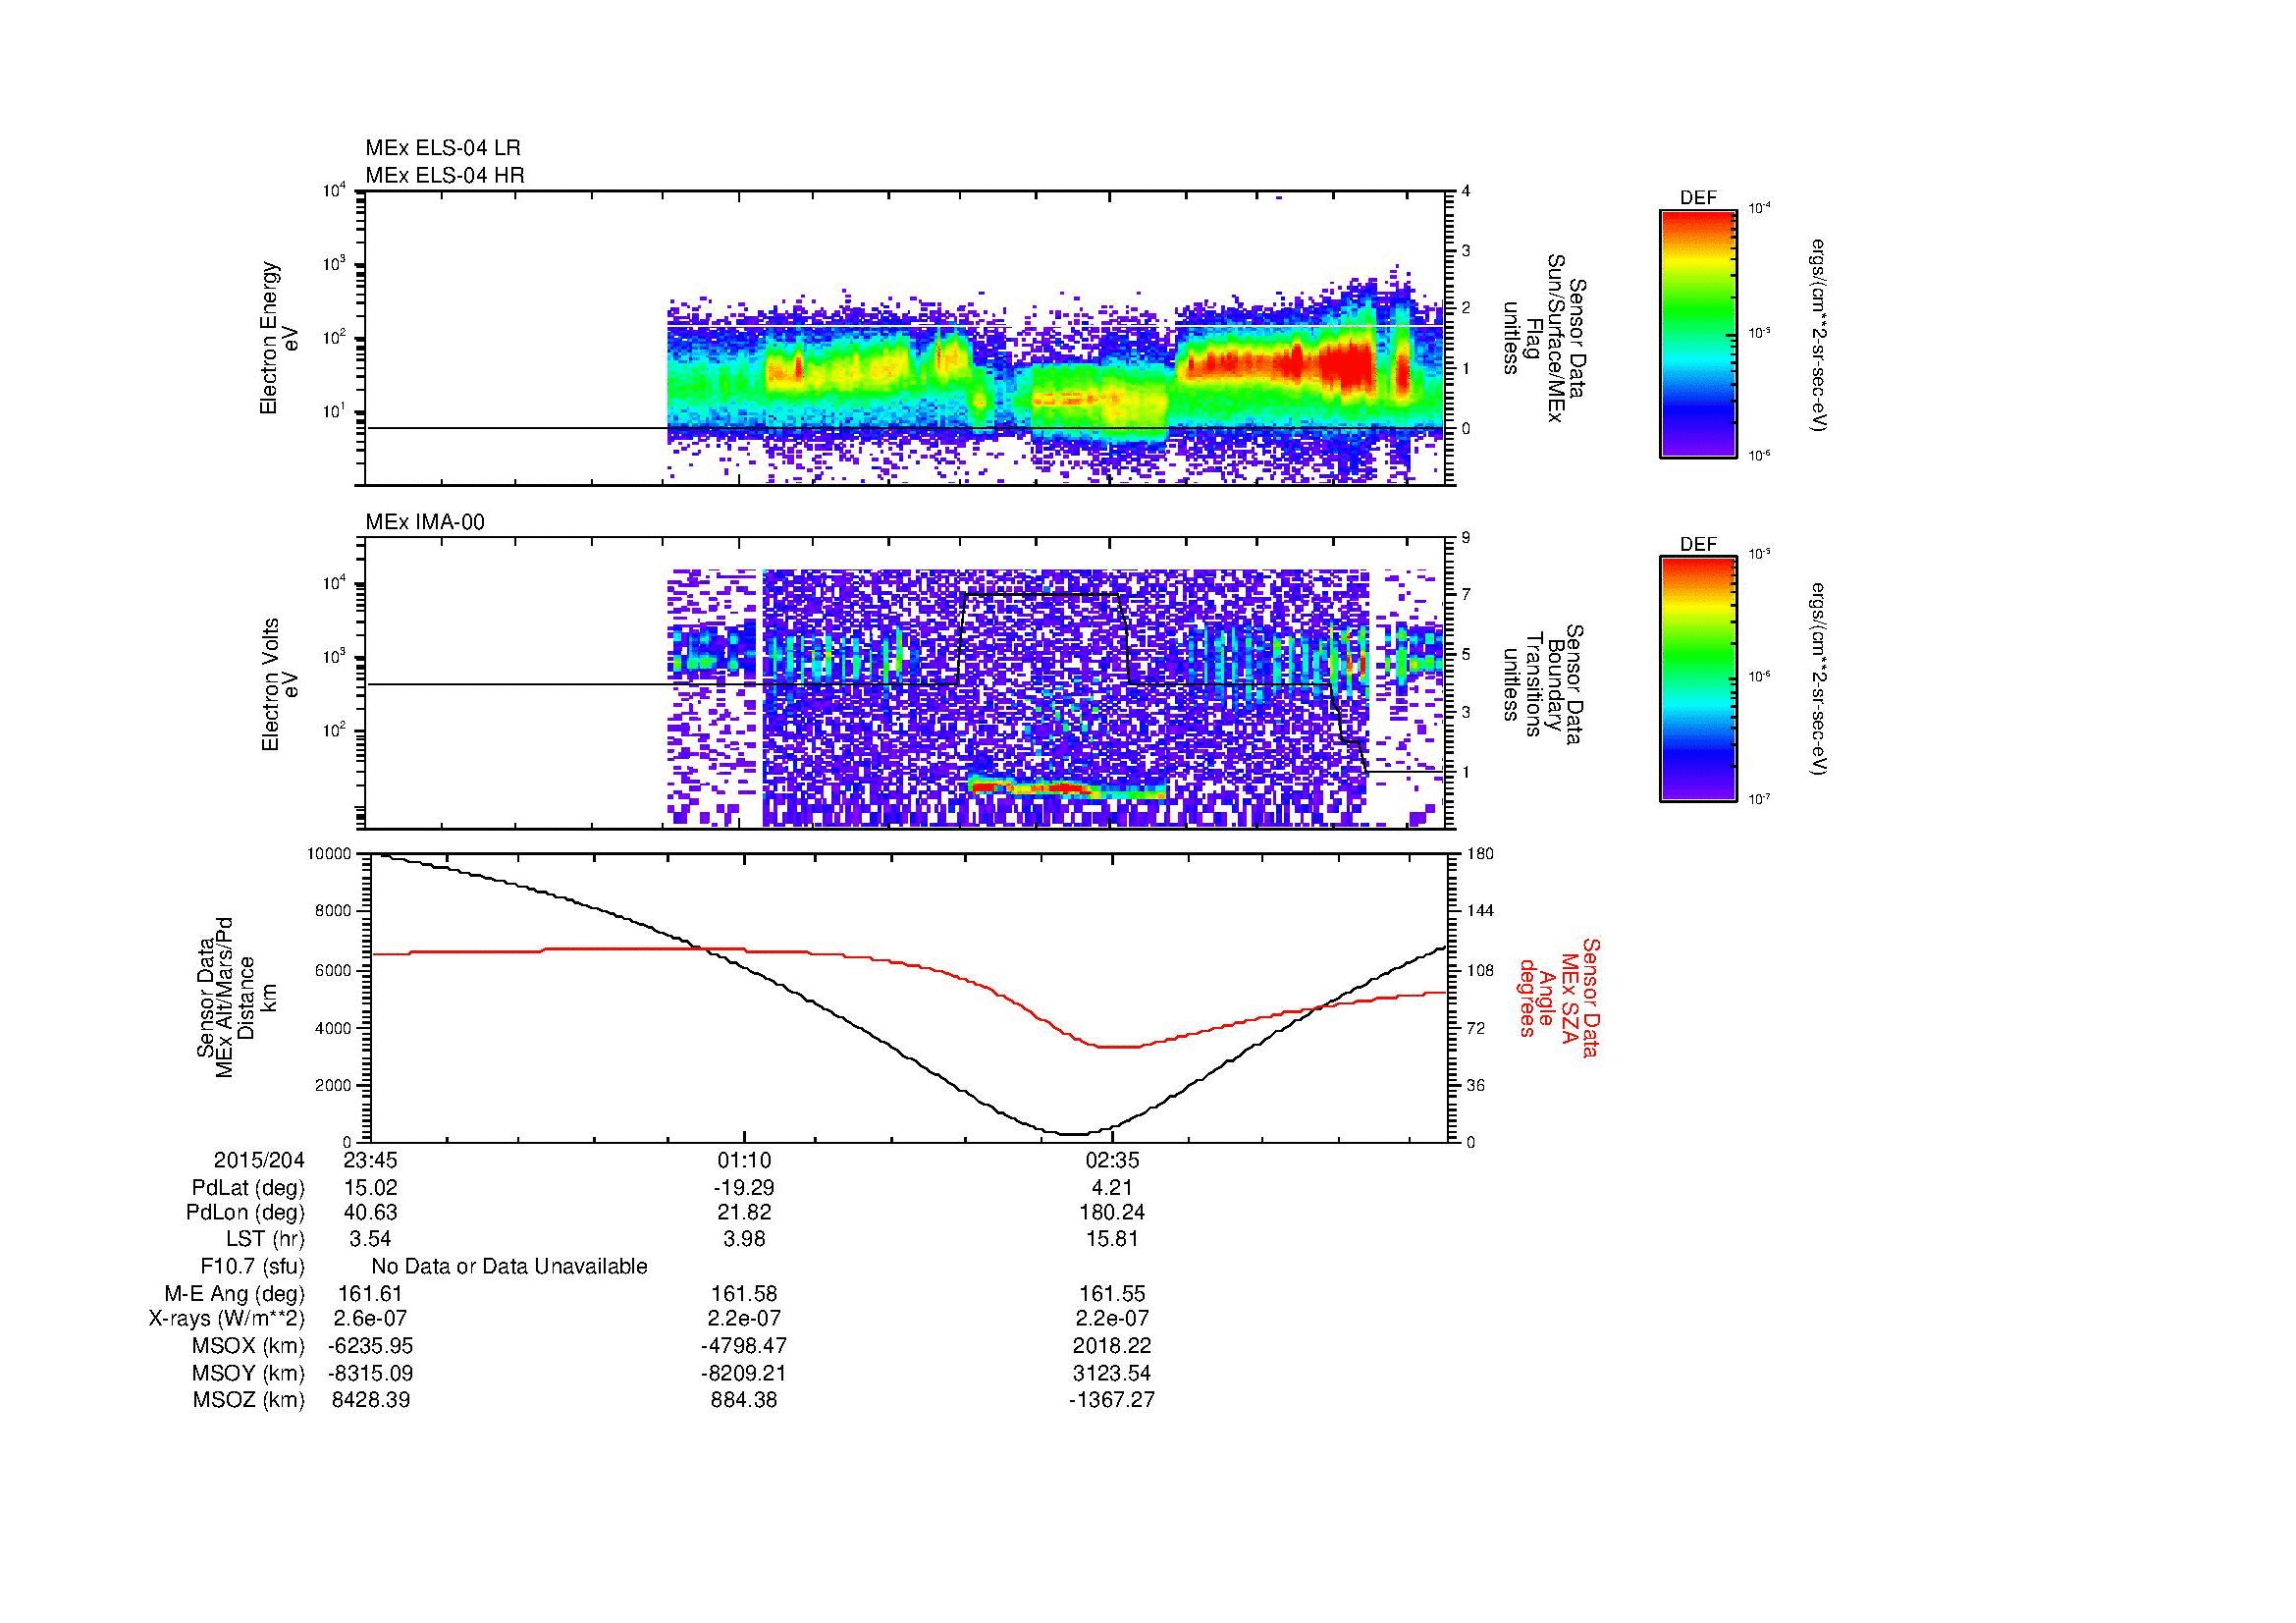The width and height of the screenshot is (2296, 1623).
Task: Click the PdLat value '15.02'
Action: click(370, 1188)
